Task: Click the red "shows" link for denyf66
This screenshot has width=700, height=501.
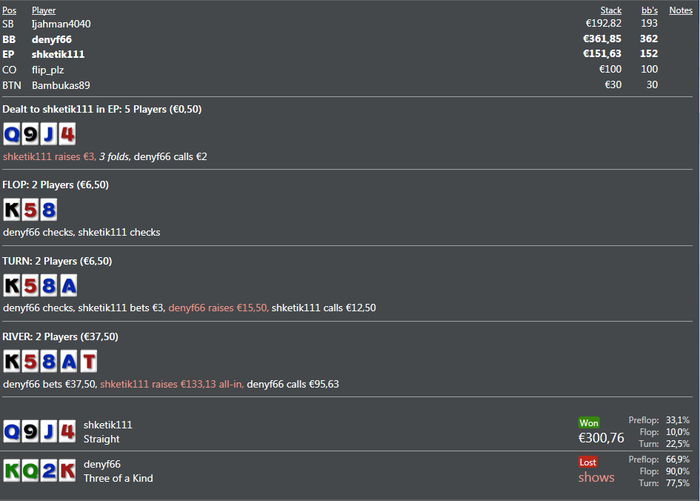Action: pos(596,477)
